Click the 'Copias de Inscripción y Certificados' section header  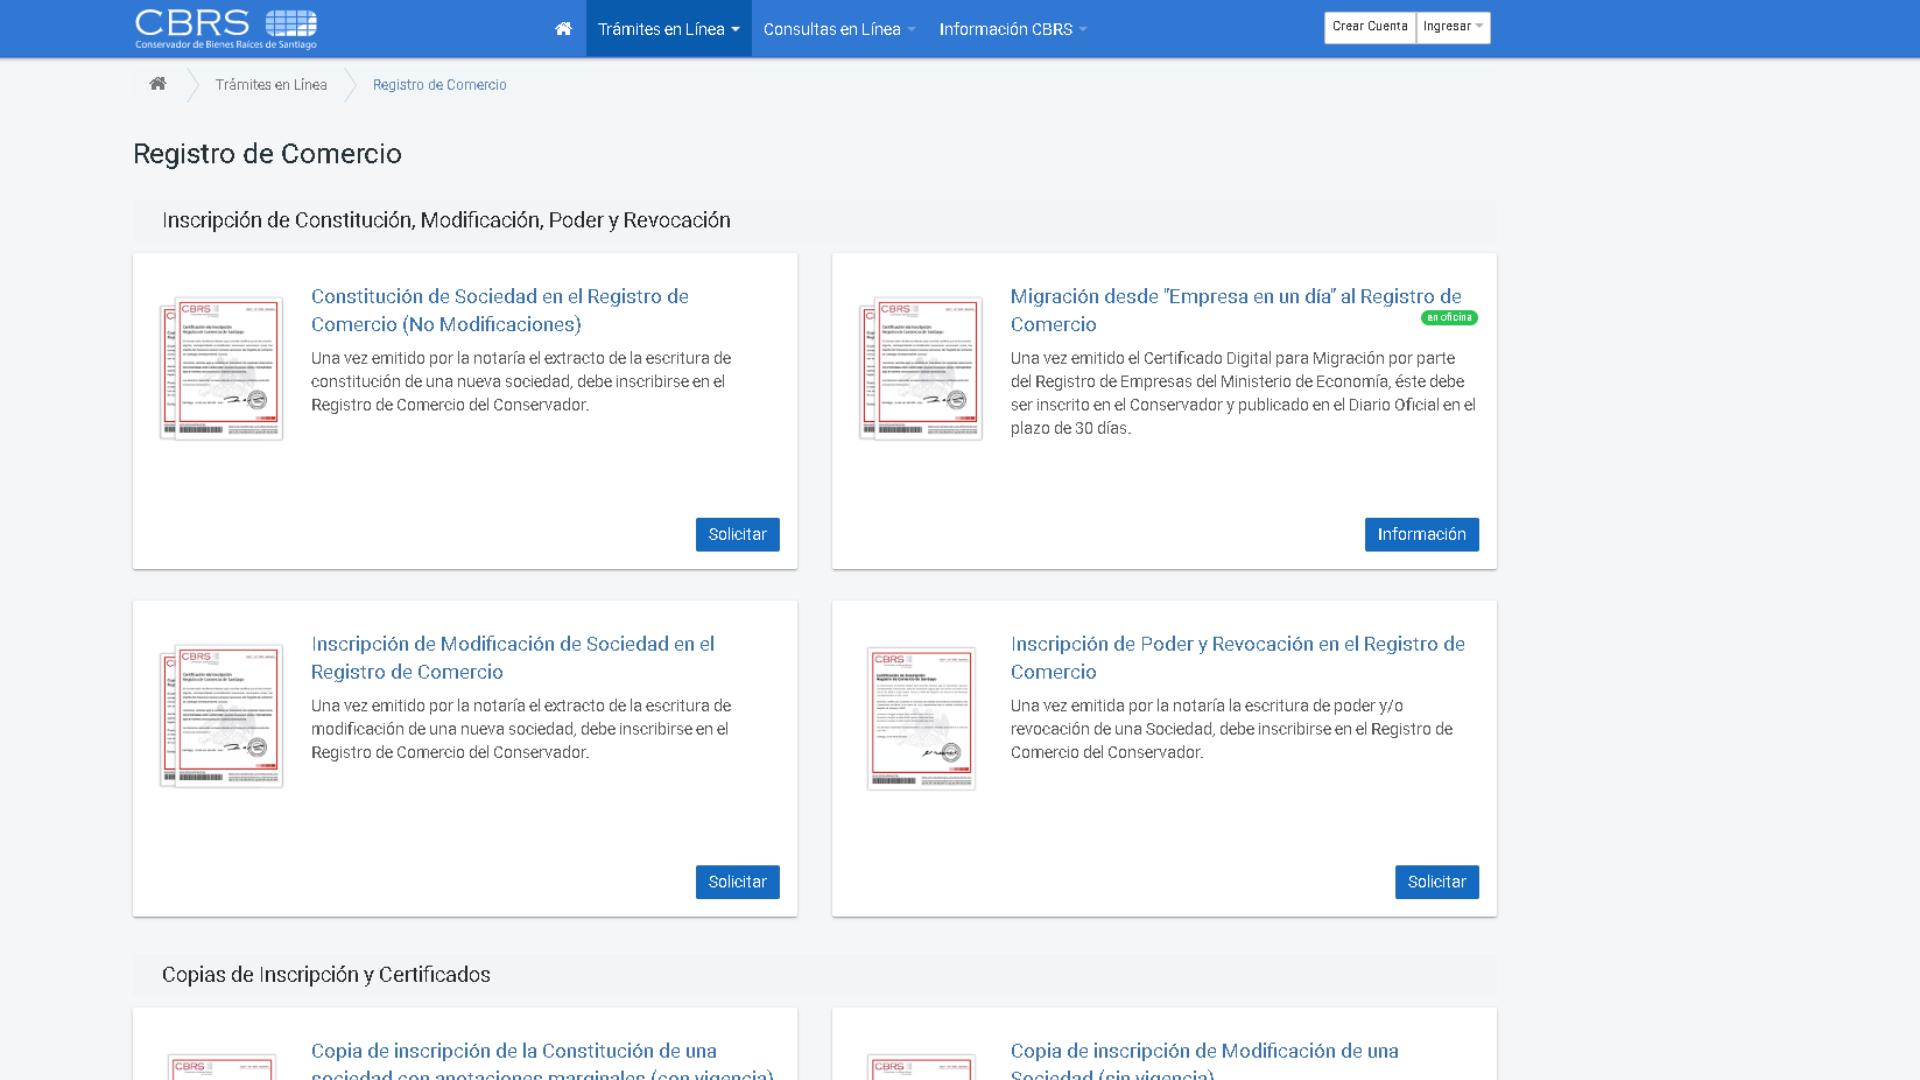click(326, 975)
